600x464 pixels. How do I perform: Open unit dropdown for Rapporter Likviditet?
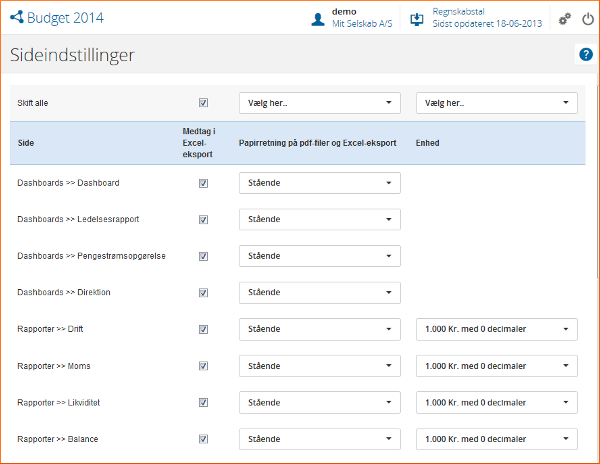tap(496, 402)
